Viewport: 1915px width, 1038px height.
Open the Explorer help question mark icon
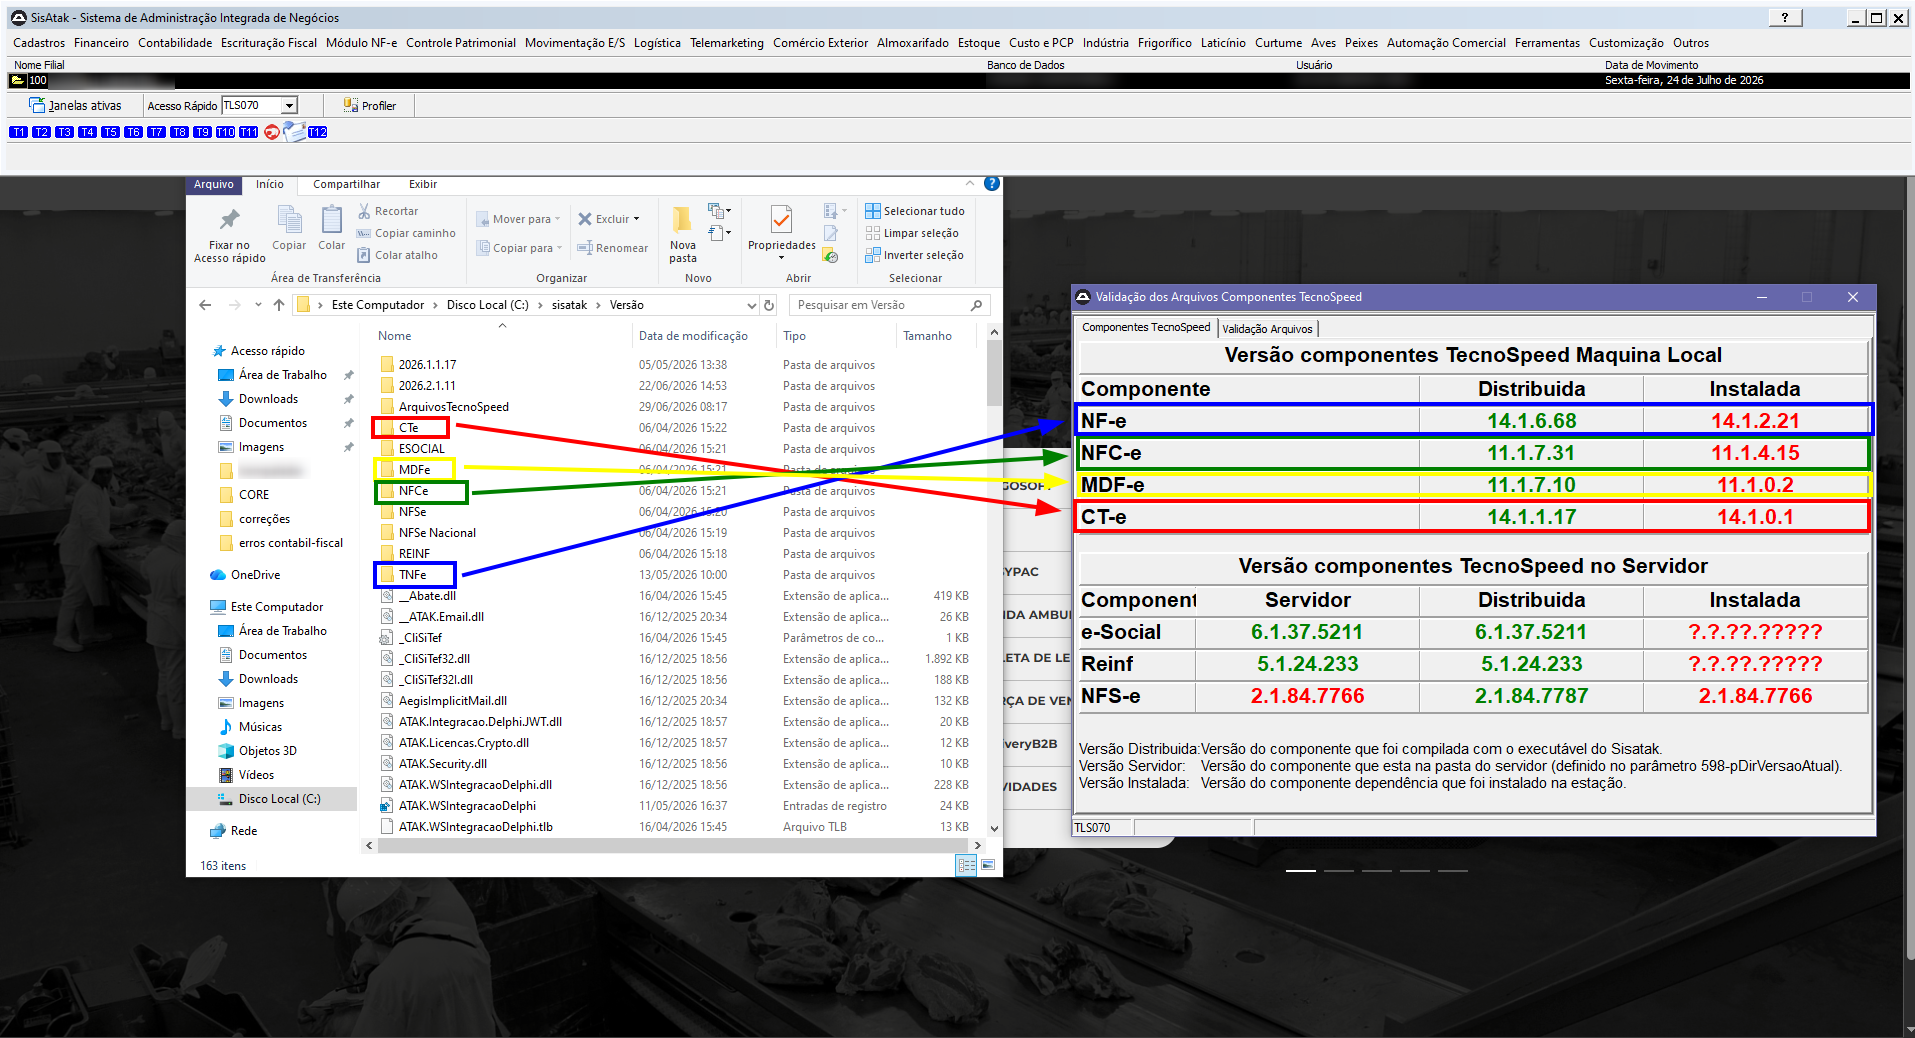coord(992,184)
